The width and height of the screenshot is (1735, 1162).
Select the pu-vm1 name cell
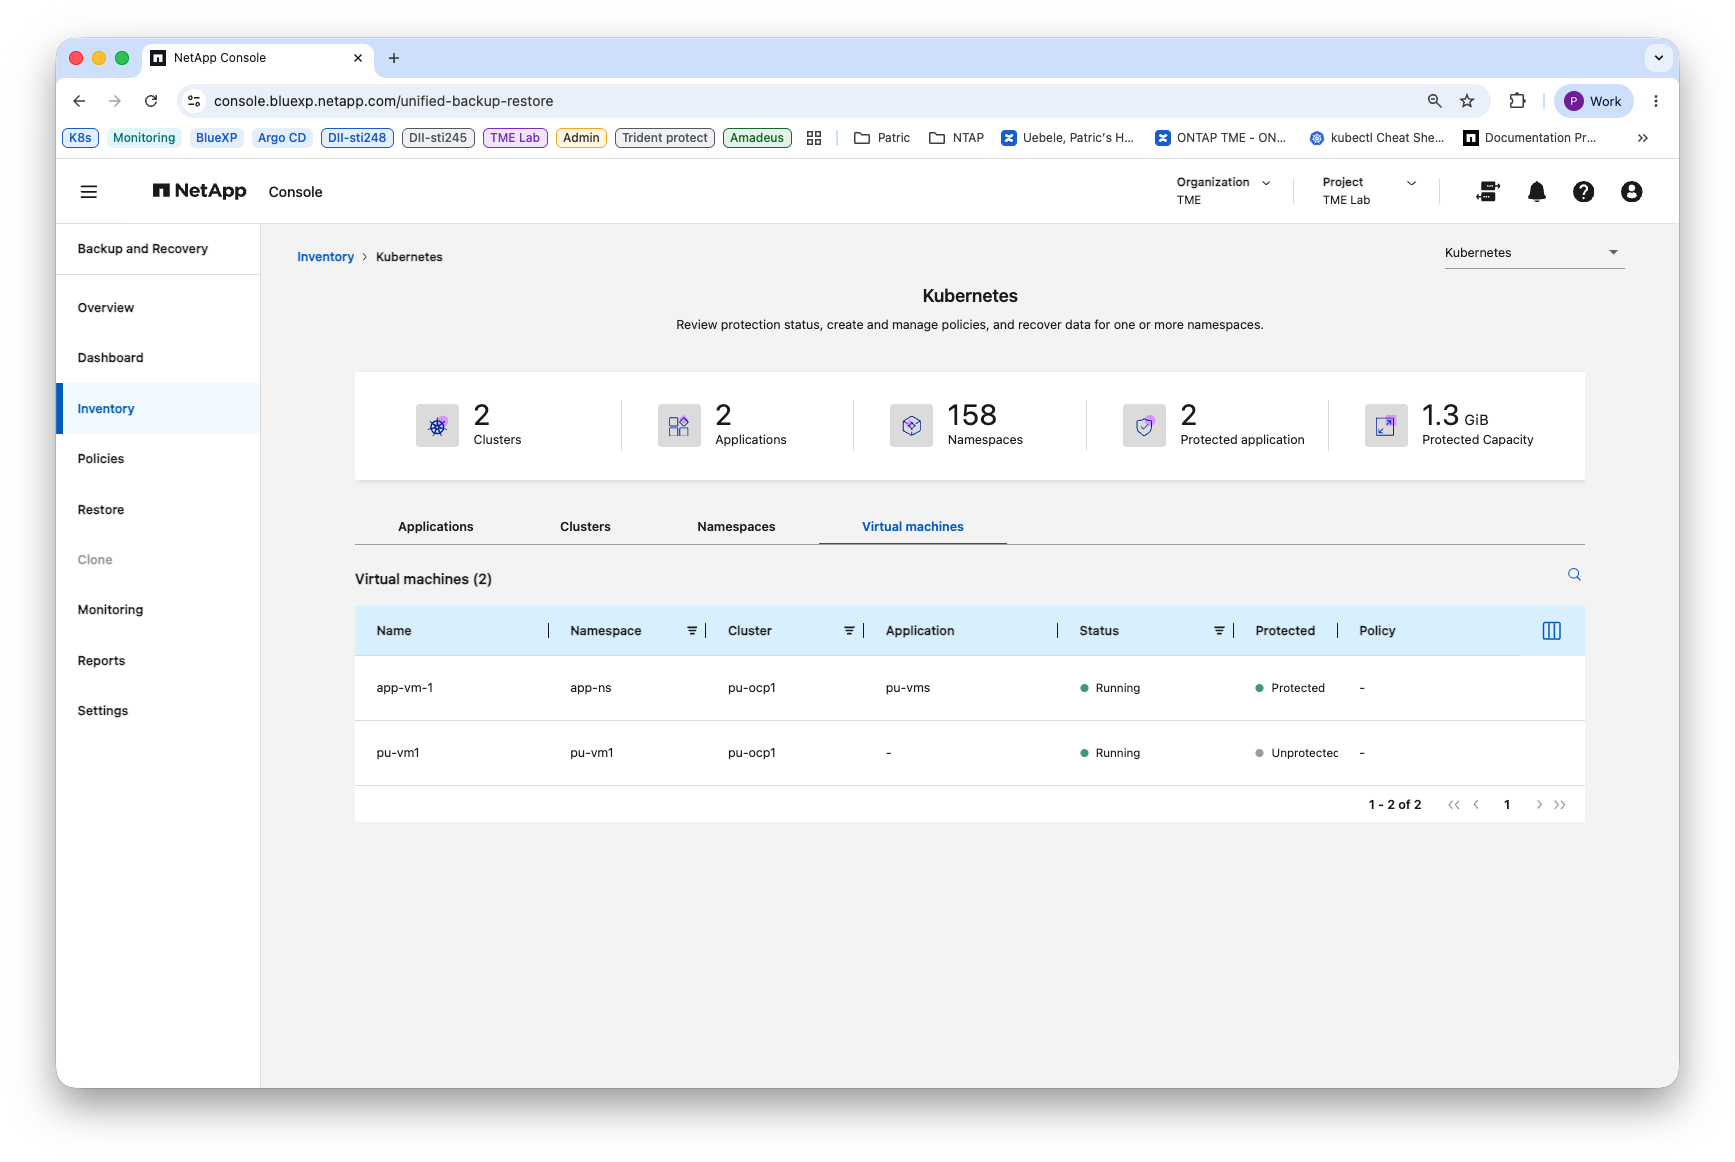click(x=398, y=753)
